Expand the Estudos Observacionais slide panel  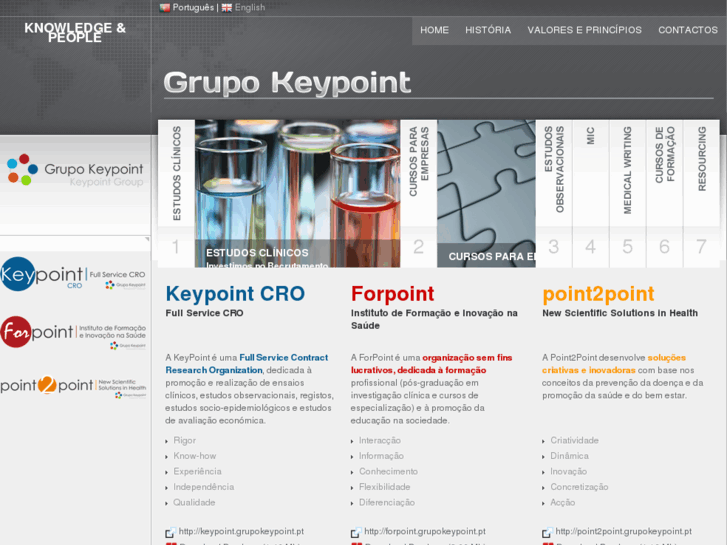[554, 193]
